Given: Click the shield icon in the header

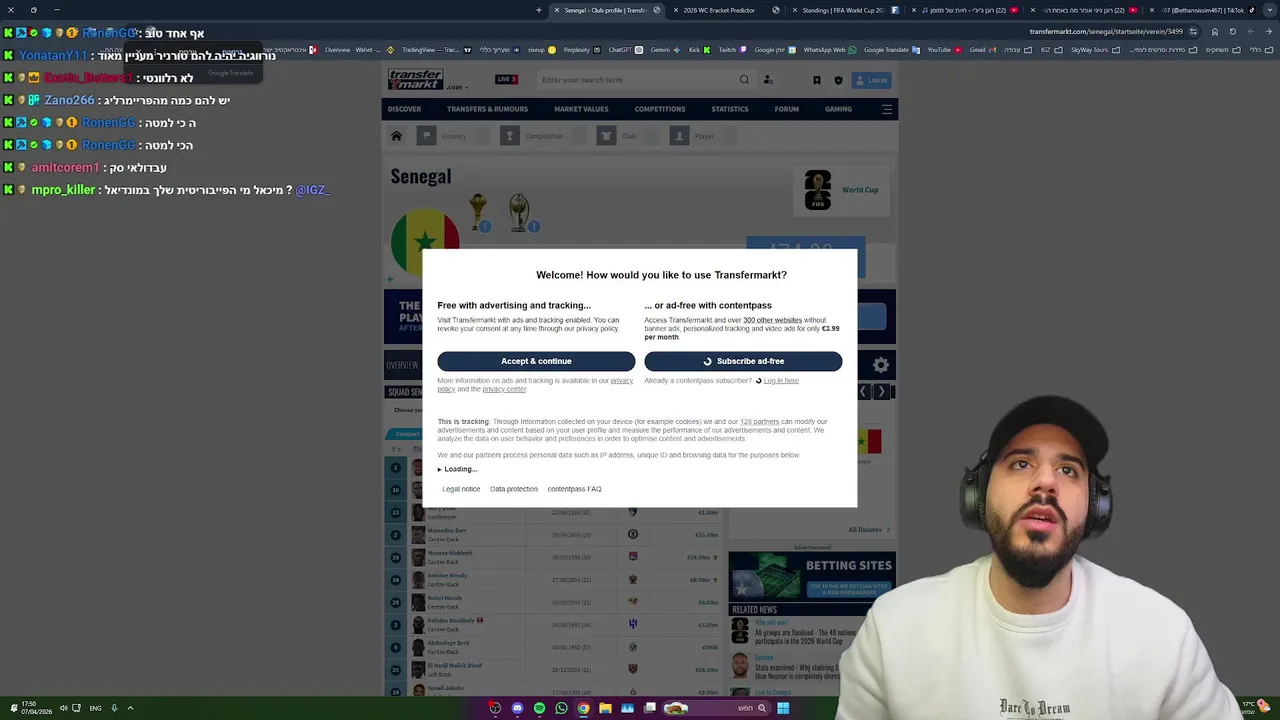Looking at the screenshot, I should (838, 80).
